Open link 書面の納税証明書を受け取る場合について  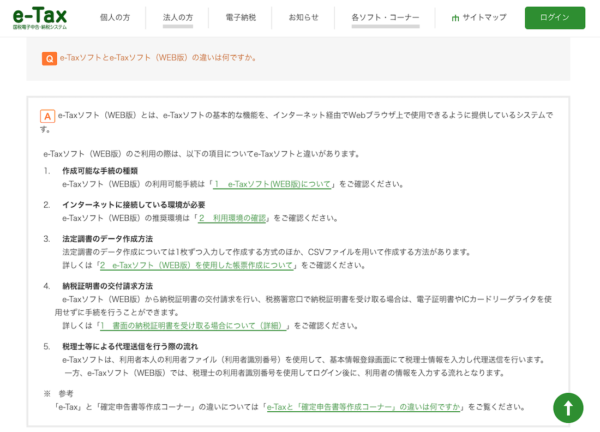tap(193, 326)
